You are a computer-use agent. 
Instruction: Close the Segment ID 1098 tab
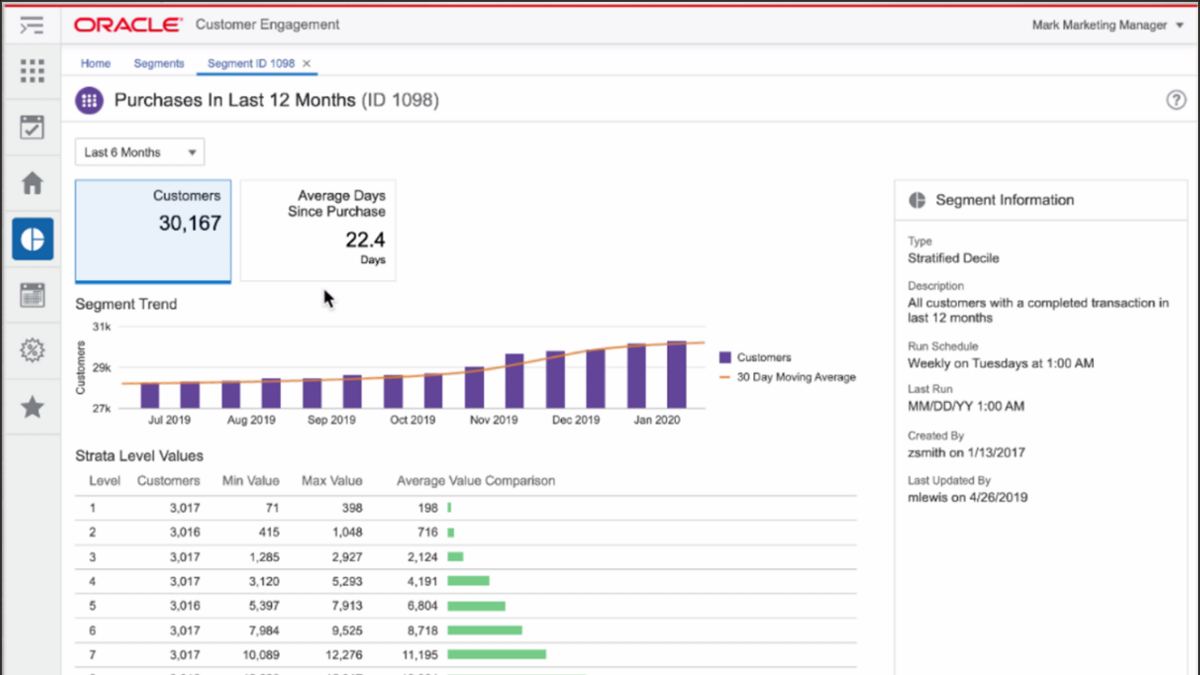[307, 63]
